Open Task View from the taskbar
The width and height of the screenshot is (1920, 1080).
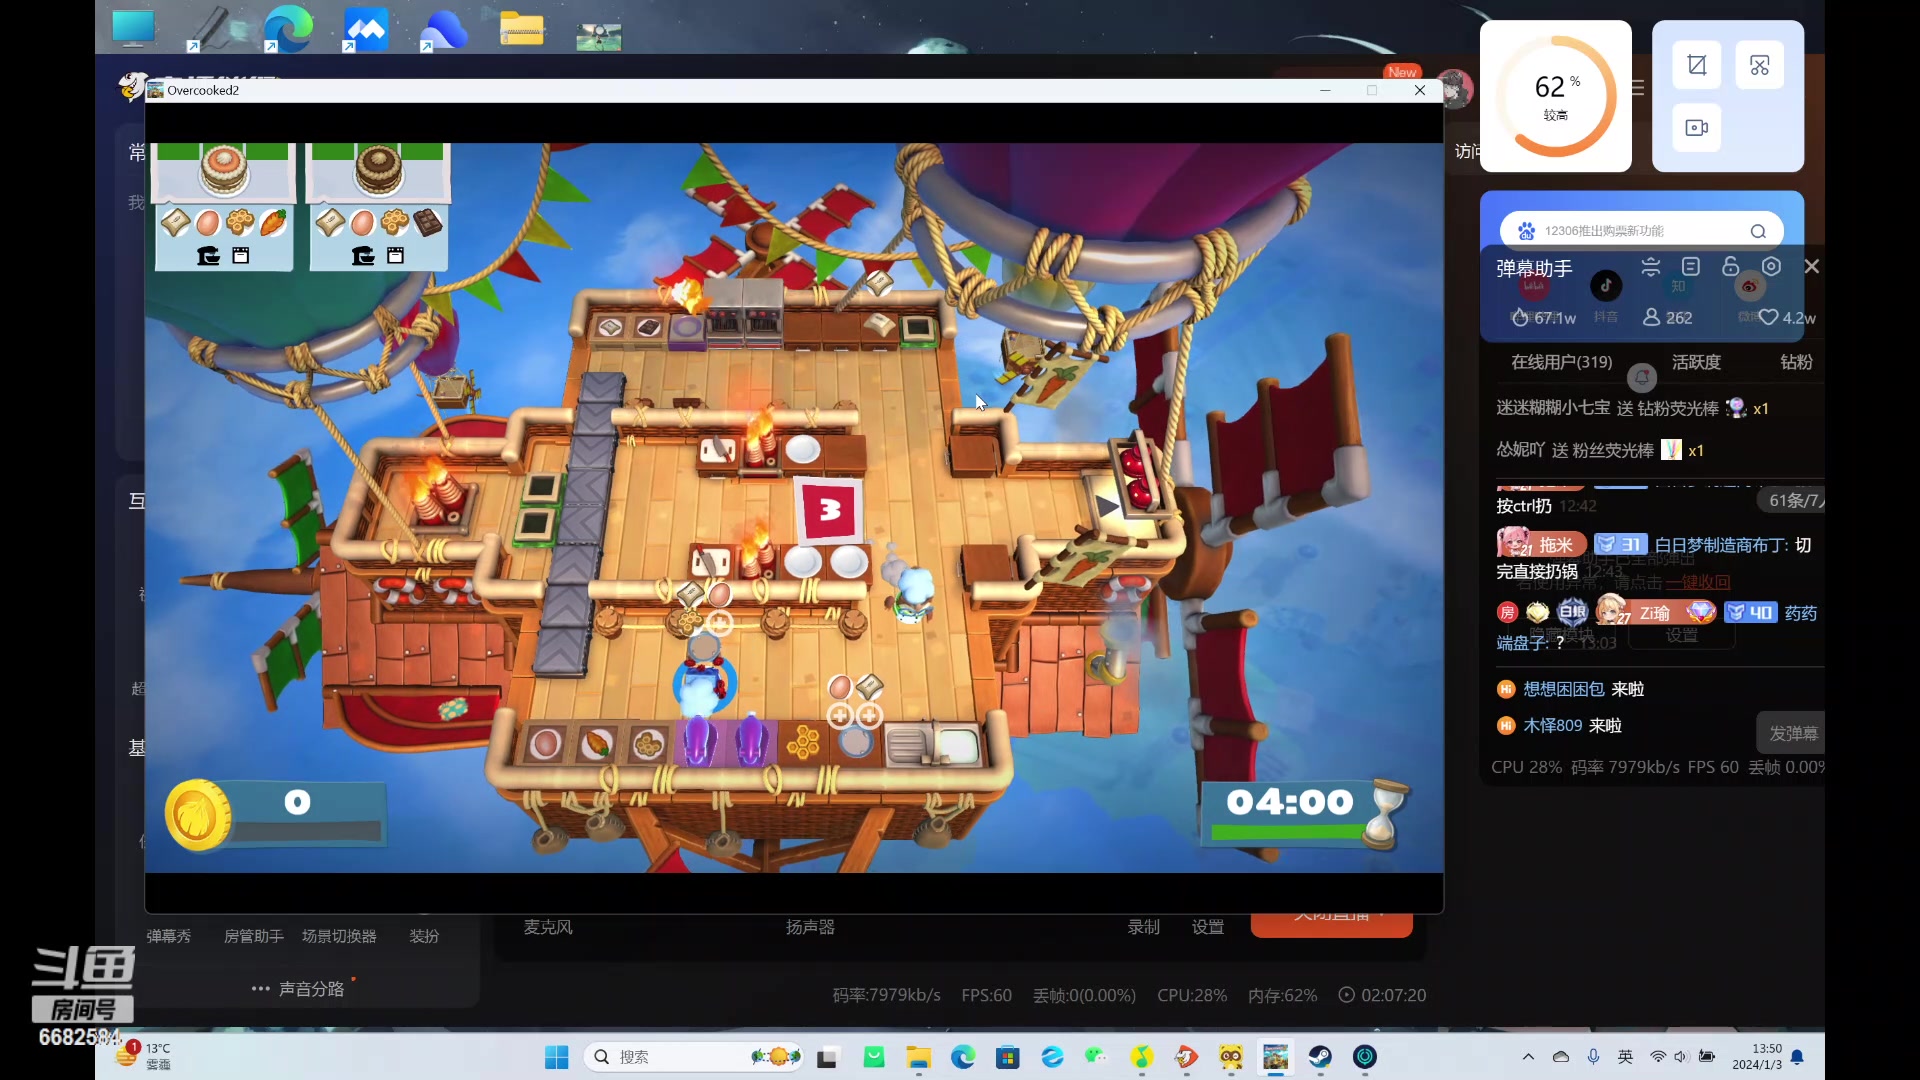pos(827,1057)
